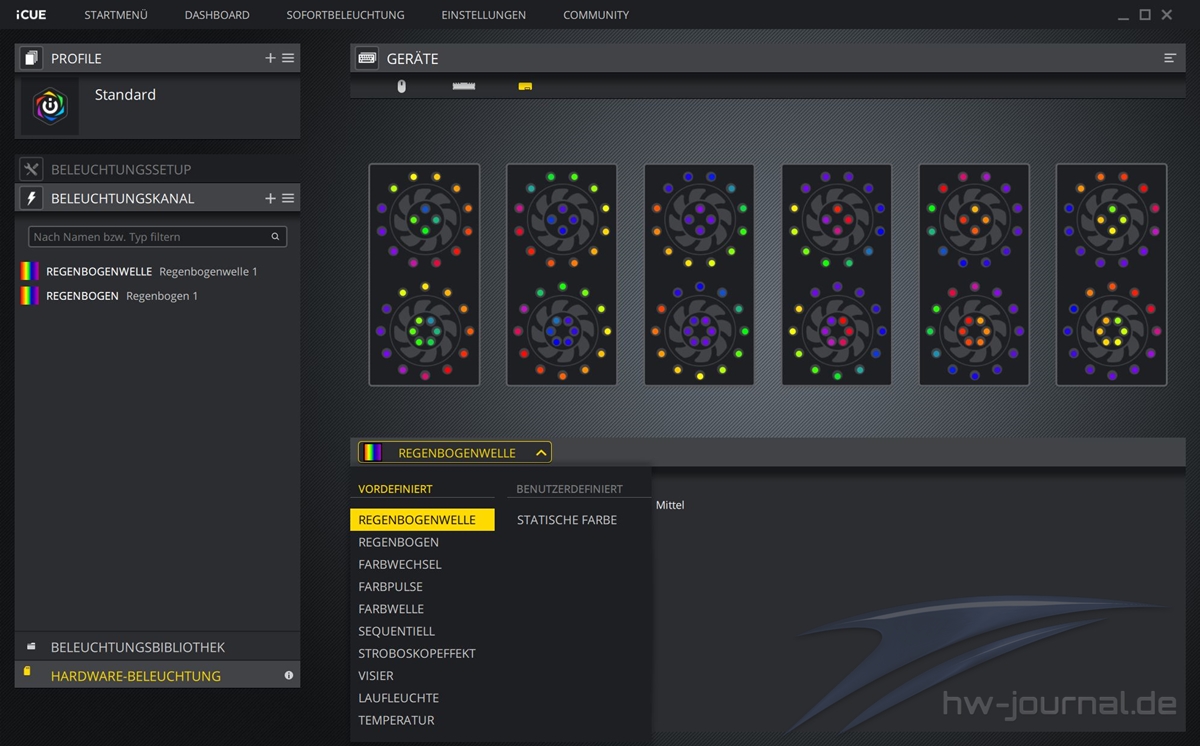Select the sixth fan panel from left
Screen dimensions: 1200x746
(1112, 275)
